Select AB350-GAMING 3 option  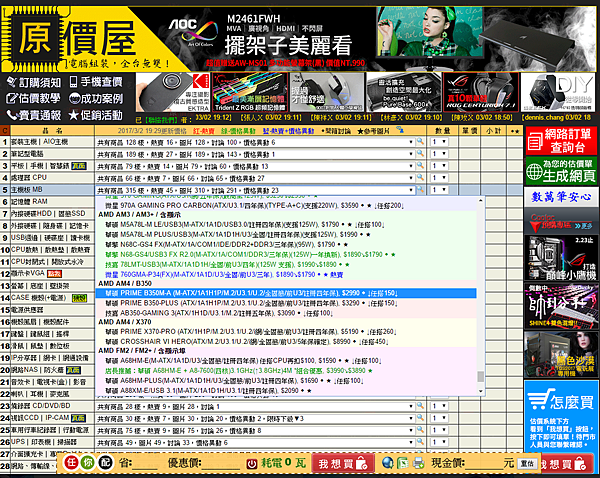(286, 313)
